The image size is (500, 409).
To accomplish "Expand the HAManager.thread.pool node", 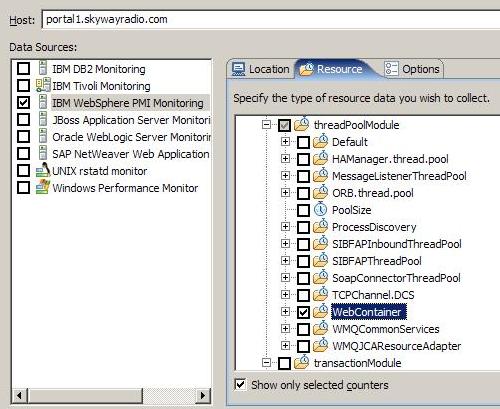I will (285, 159).
